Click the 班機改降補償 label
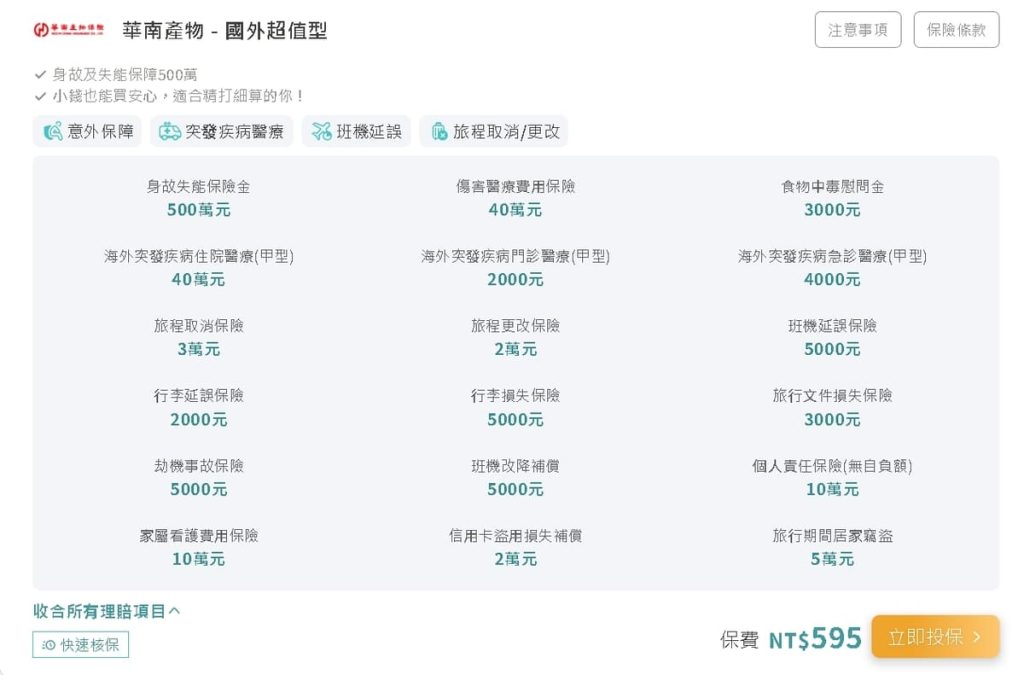This screenshot has width=1024, height=675. coord(515,466)
